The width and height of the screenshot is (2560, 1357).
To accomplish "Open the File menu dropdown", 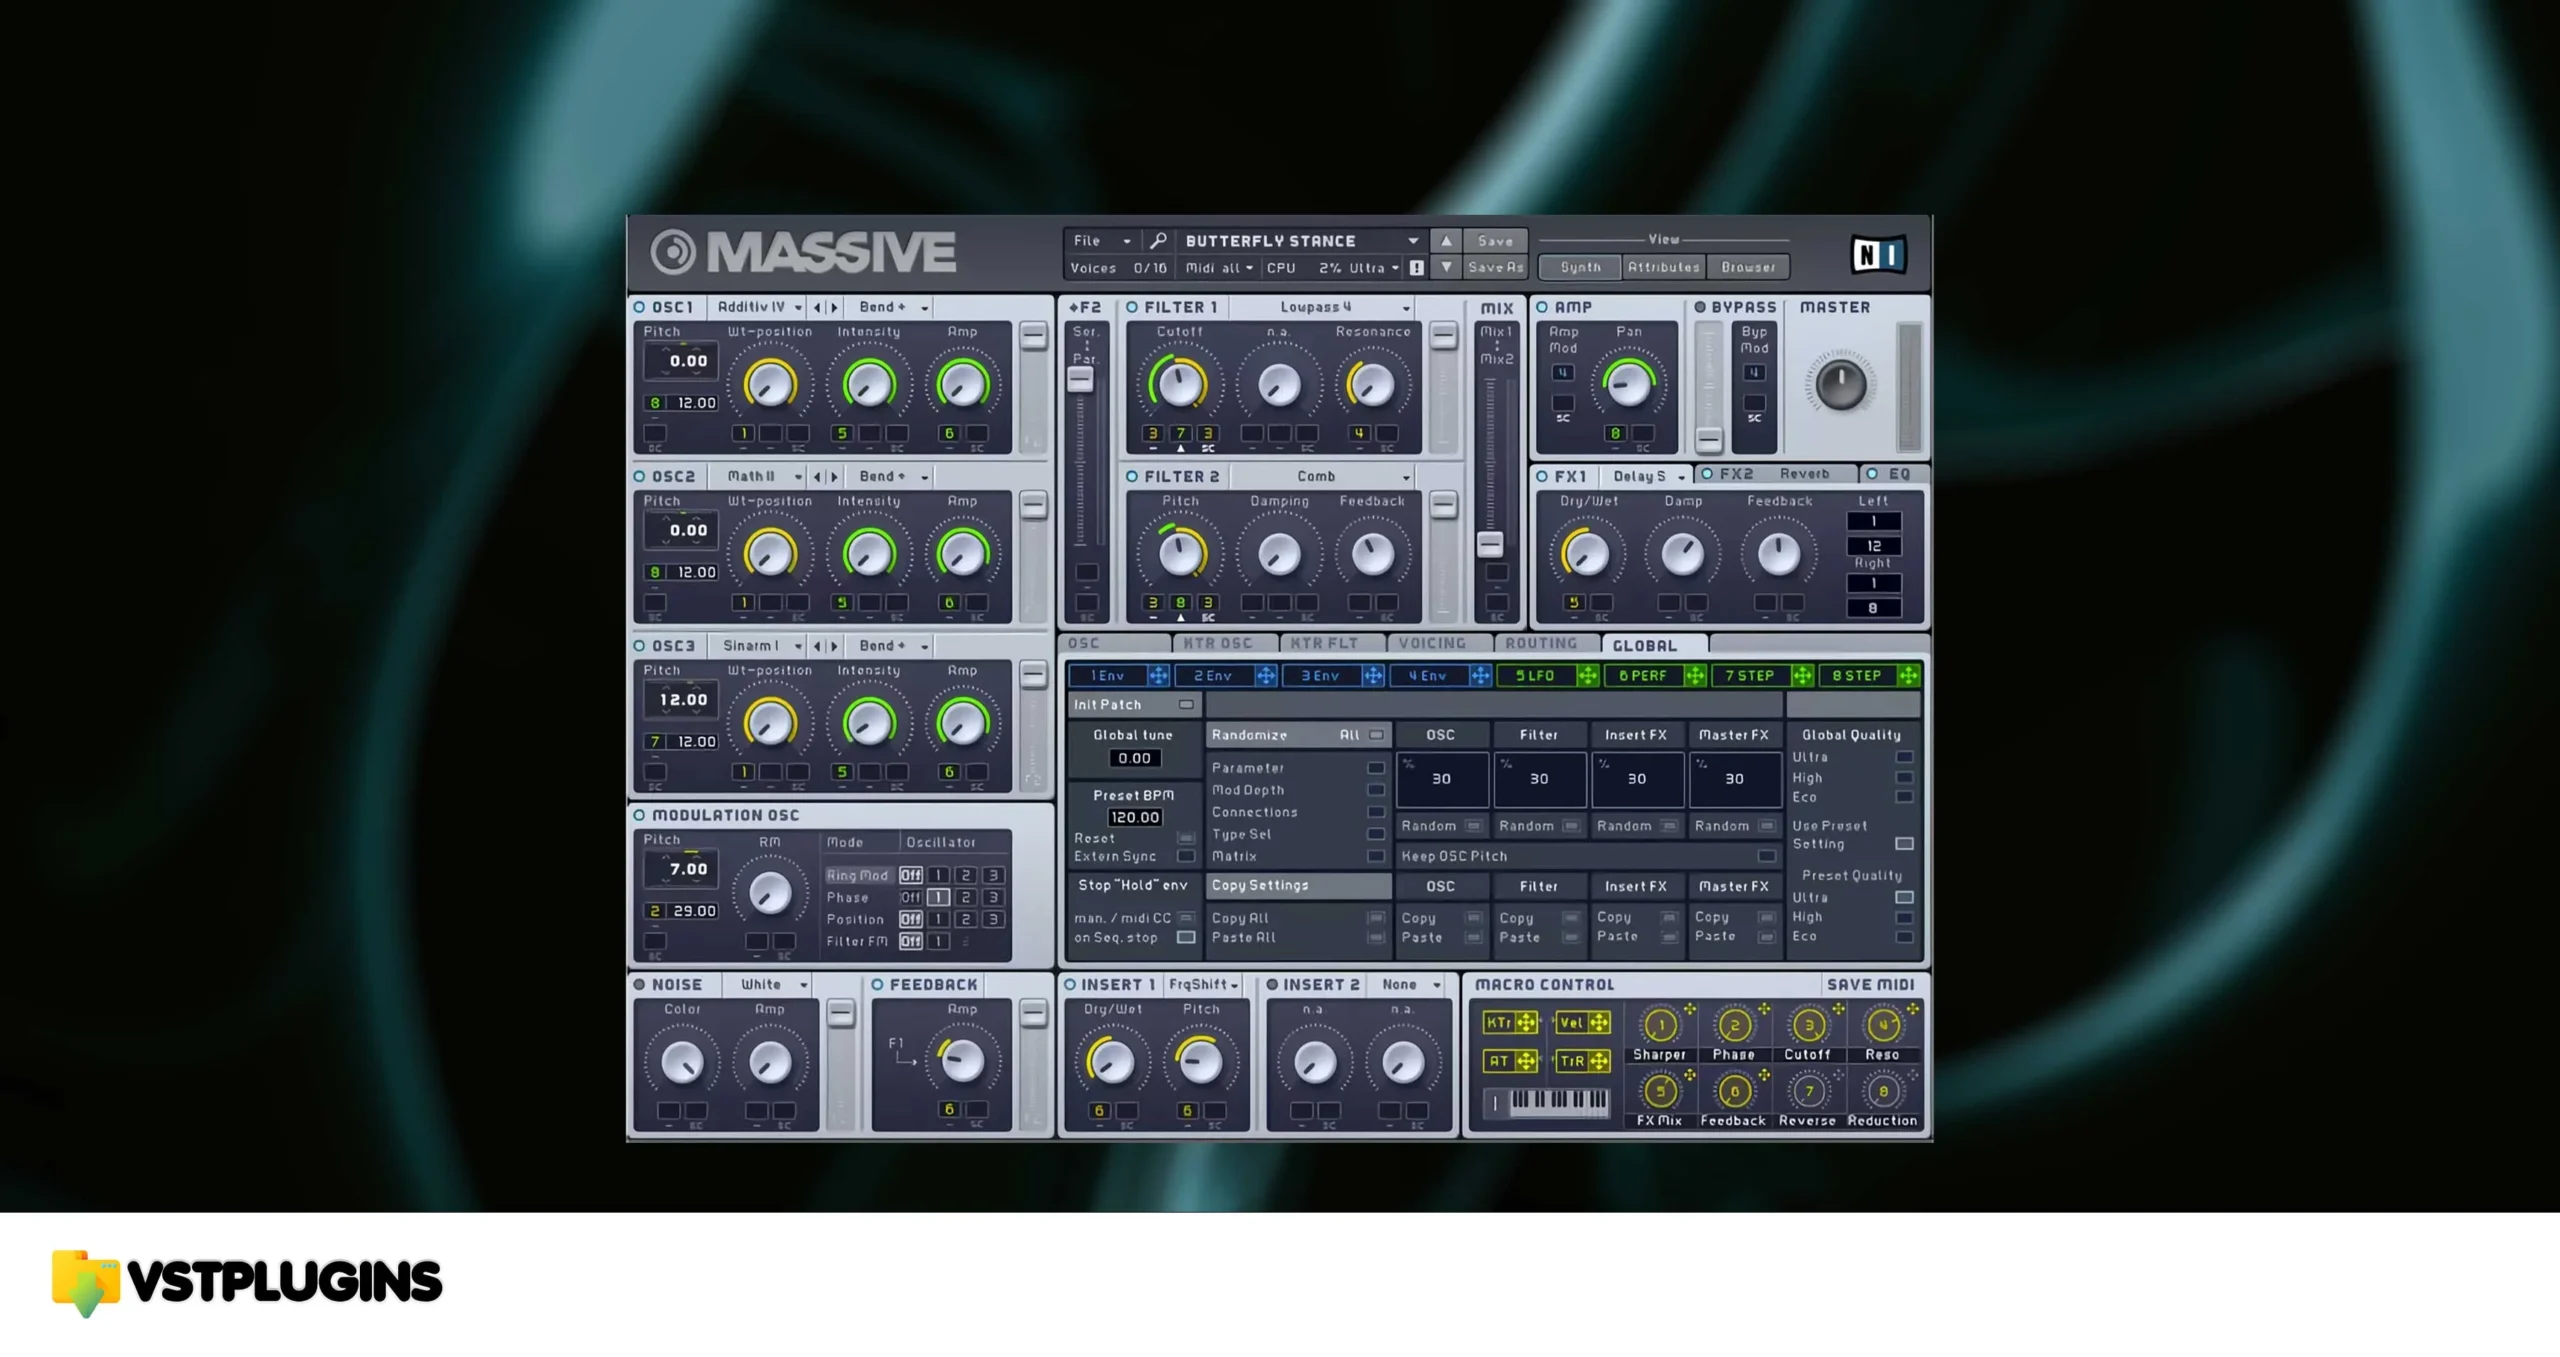I will pos(1101,241).
